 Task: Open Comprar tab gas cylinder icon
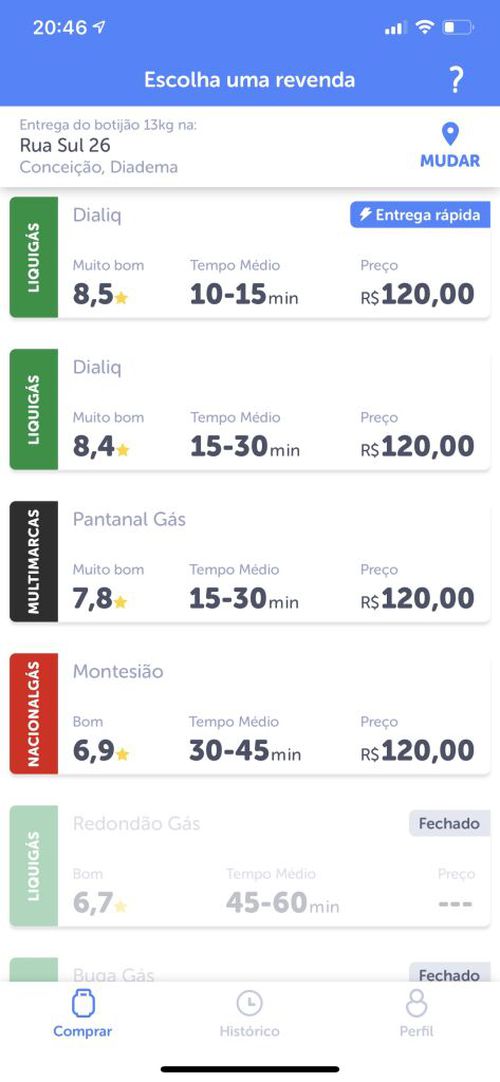point(83,1003)
